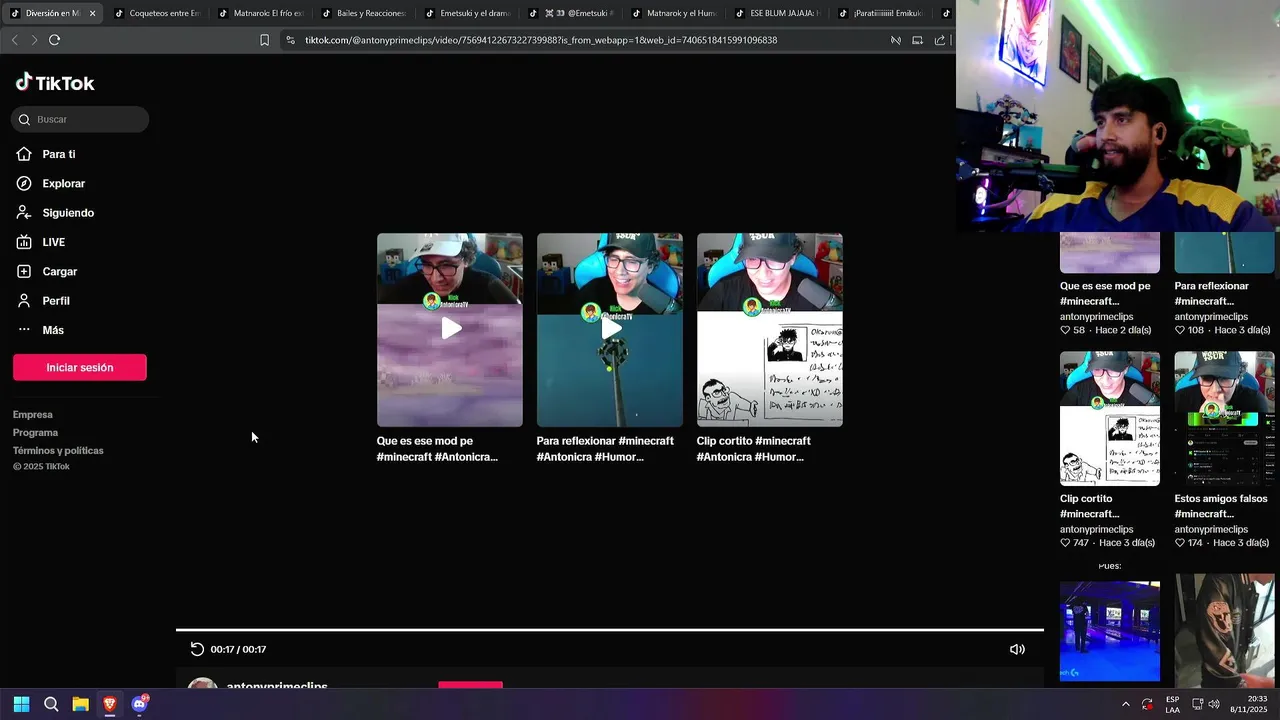Click the search magnifier icon in sidebar
This screenshot has width=1280, height=720.
pos(24,119)
